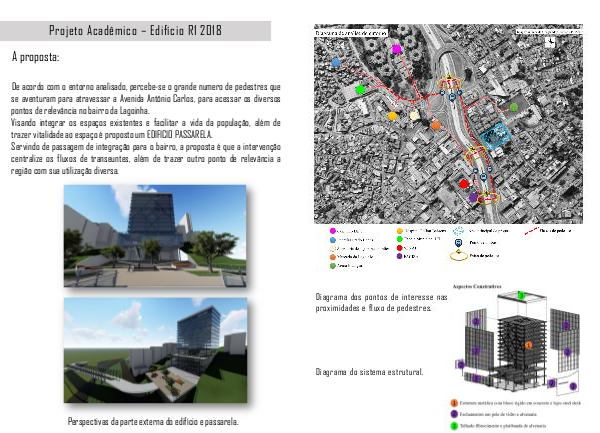Click the bus stop icon in the map legend
Viewport: 600px width, 433px height.
pos(459,243)
